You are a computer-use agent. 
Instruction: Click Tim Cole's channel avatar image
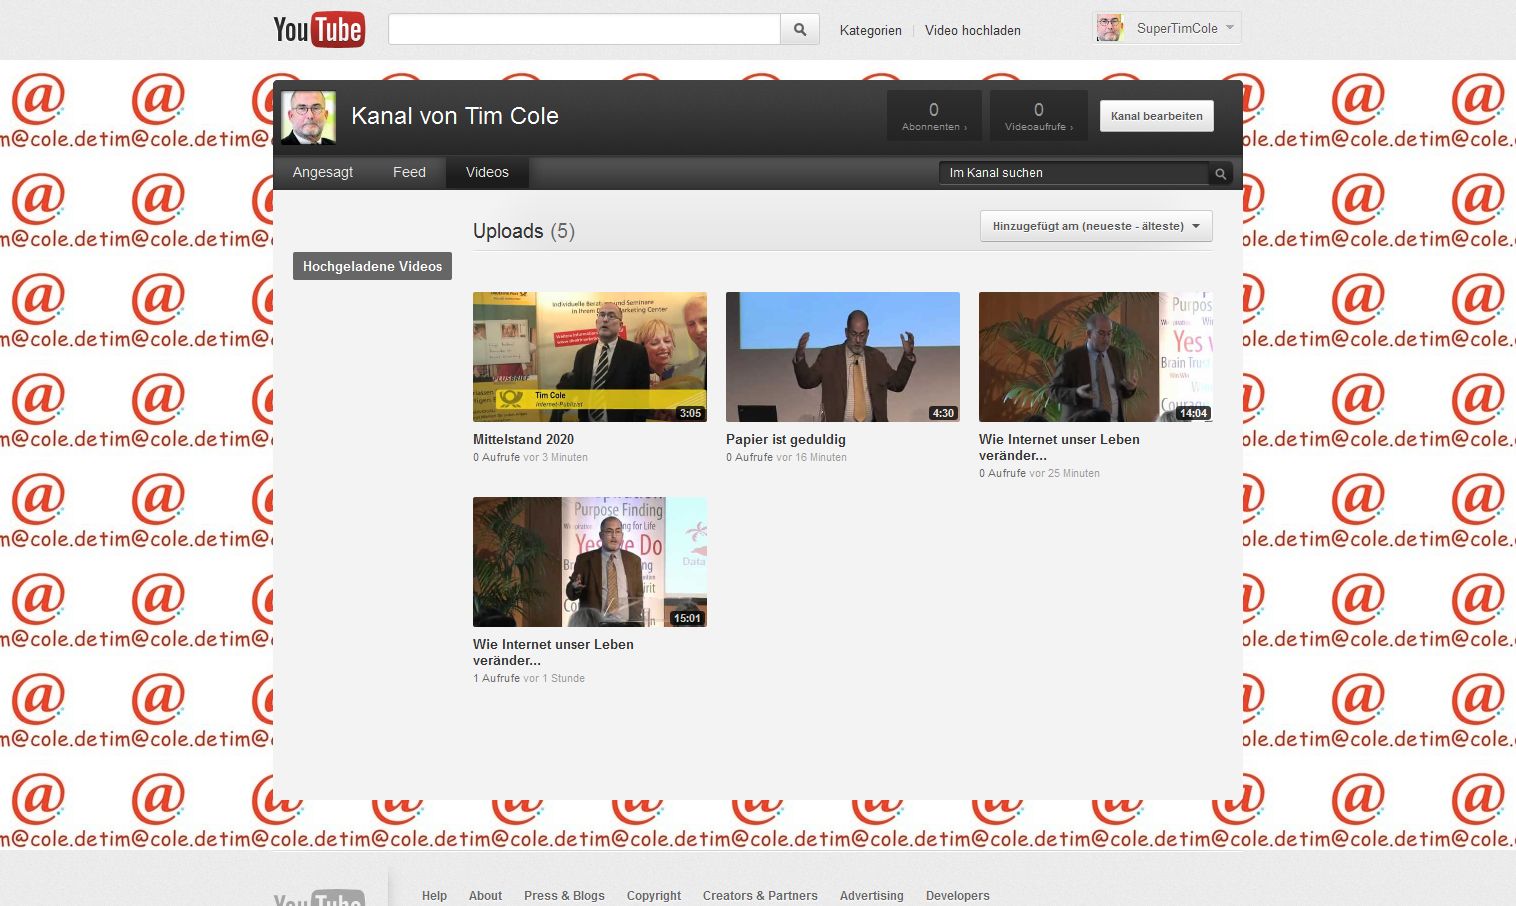click(x=308, y=118)
